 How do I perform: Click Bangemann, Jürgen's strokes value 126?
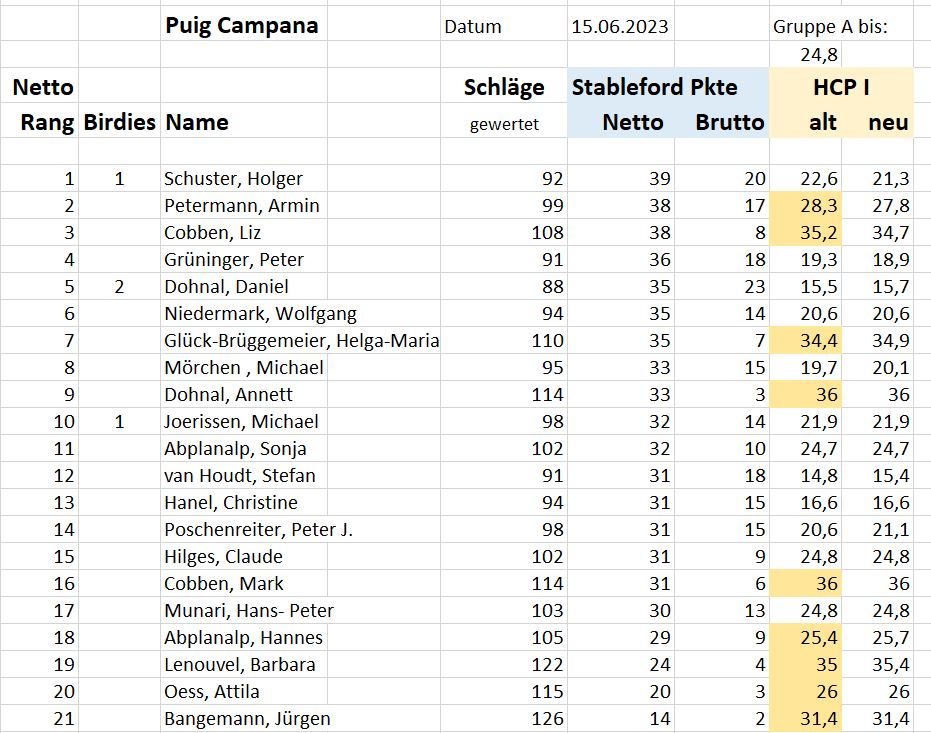(547, 719)
